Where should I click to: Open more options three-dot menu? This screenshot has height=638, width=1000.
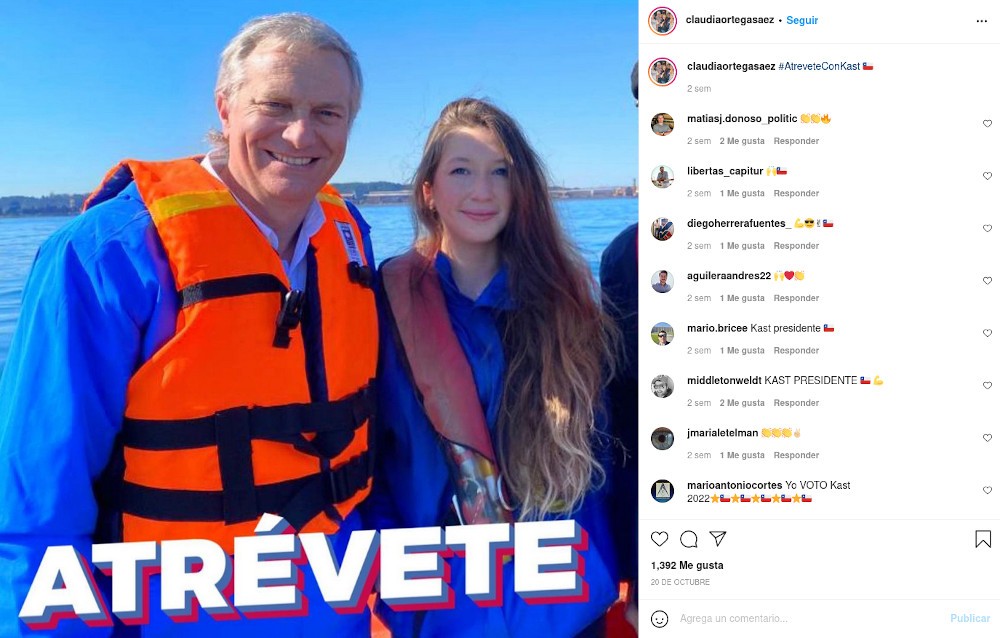[x=982, y=21]
